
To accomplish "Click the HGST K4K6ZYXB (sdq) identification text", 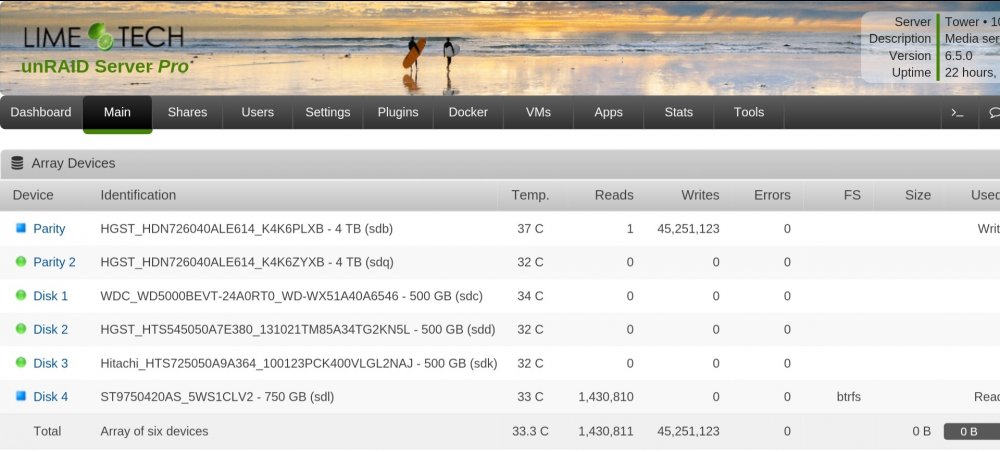I will point(247,262).
